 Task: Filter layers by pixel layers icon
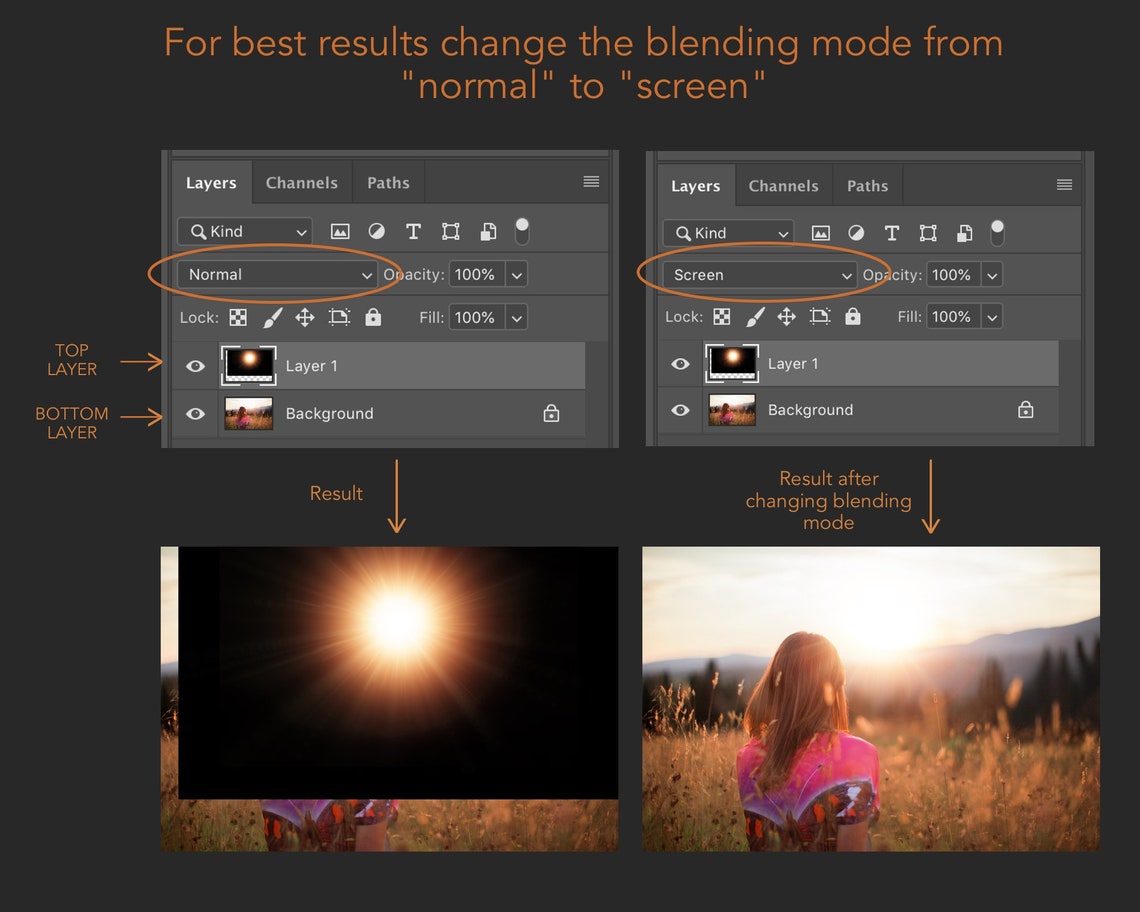[x=340, y=231]
